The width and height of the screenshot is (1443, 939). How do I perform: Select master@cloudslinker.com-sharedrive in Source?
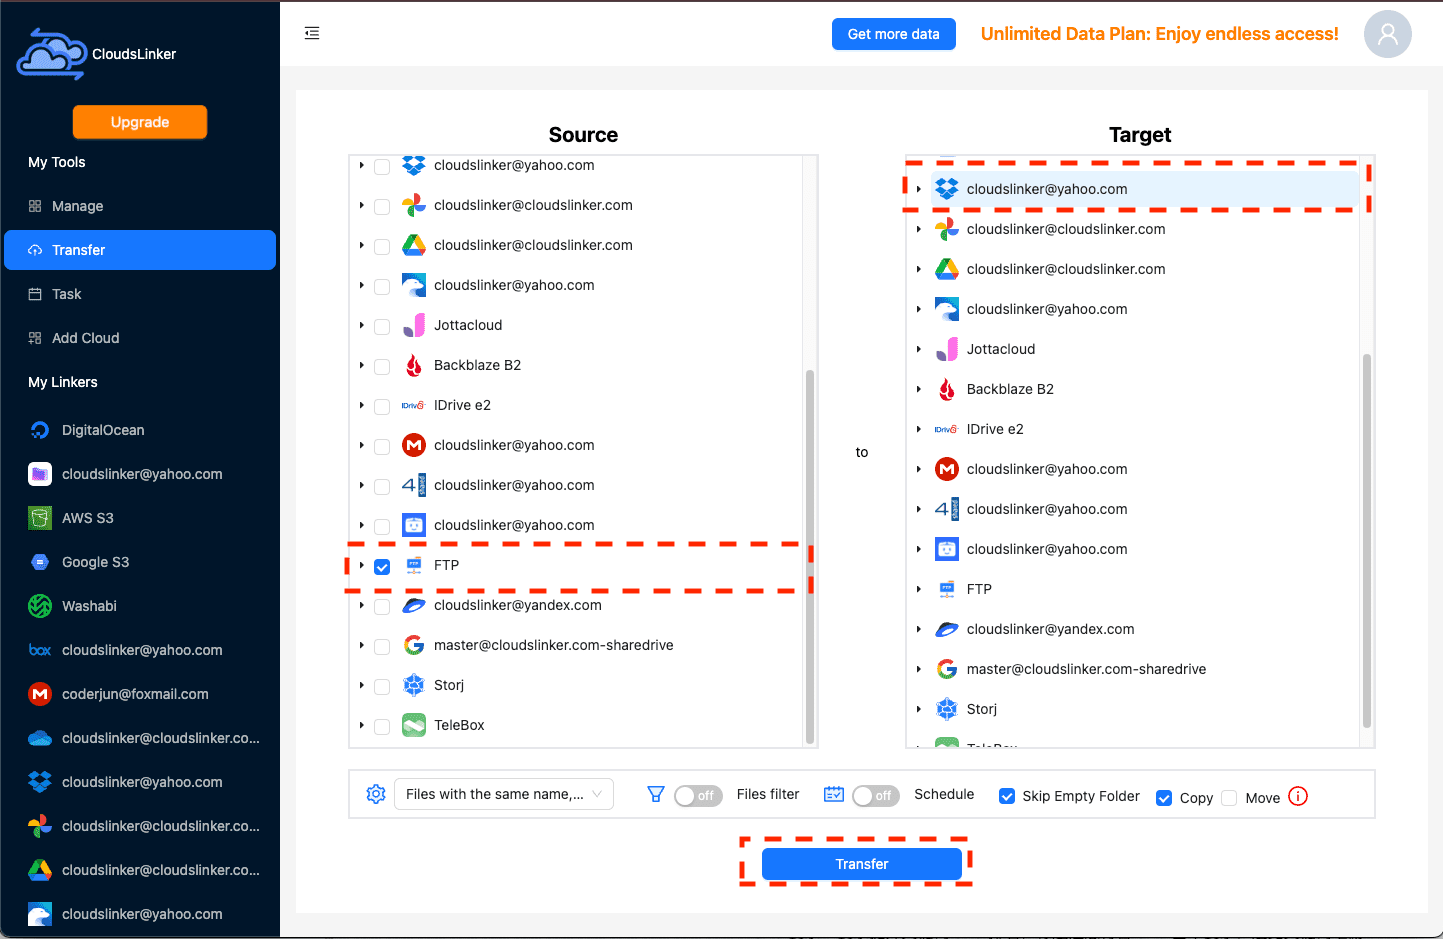coord(553,645)
